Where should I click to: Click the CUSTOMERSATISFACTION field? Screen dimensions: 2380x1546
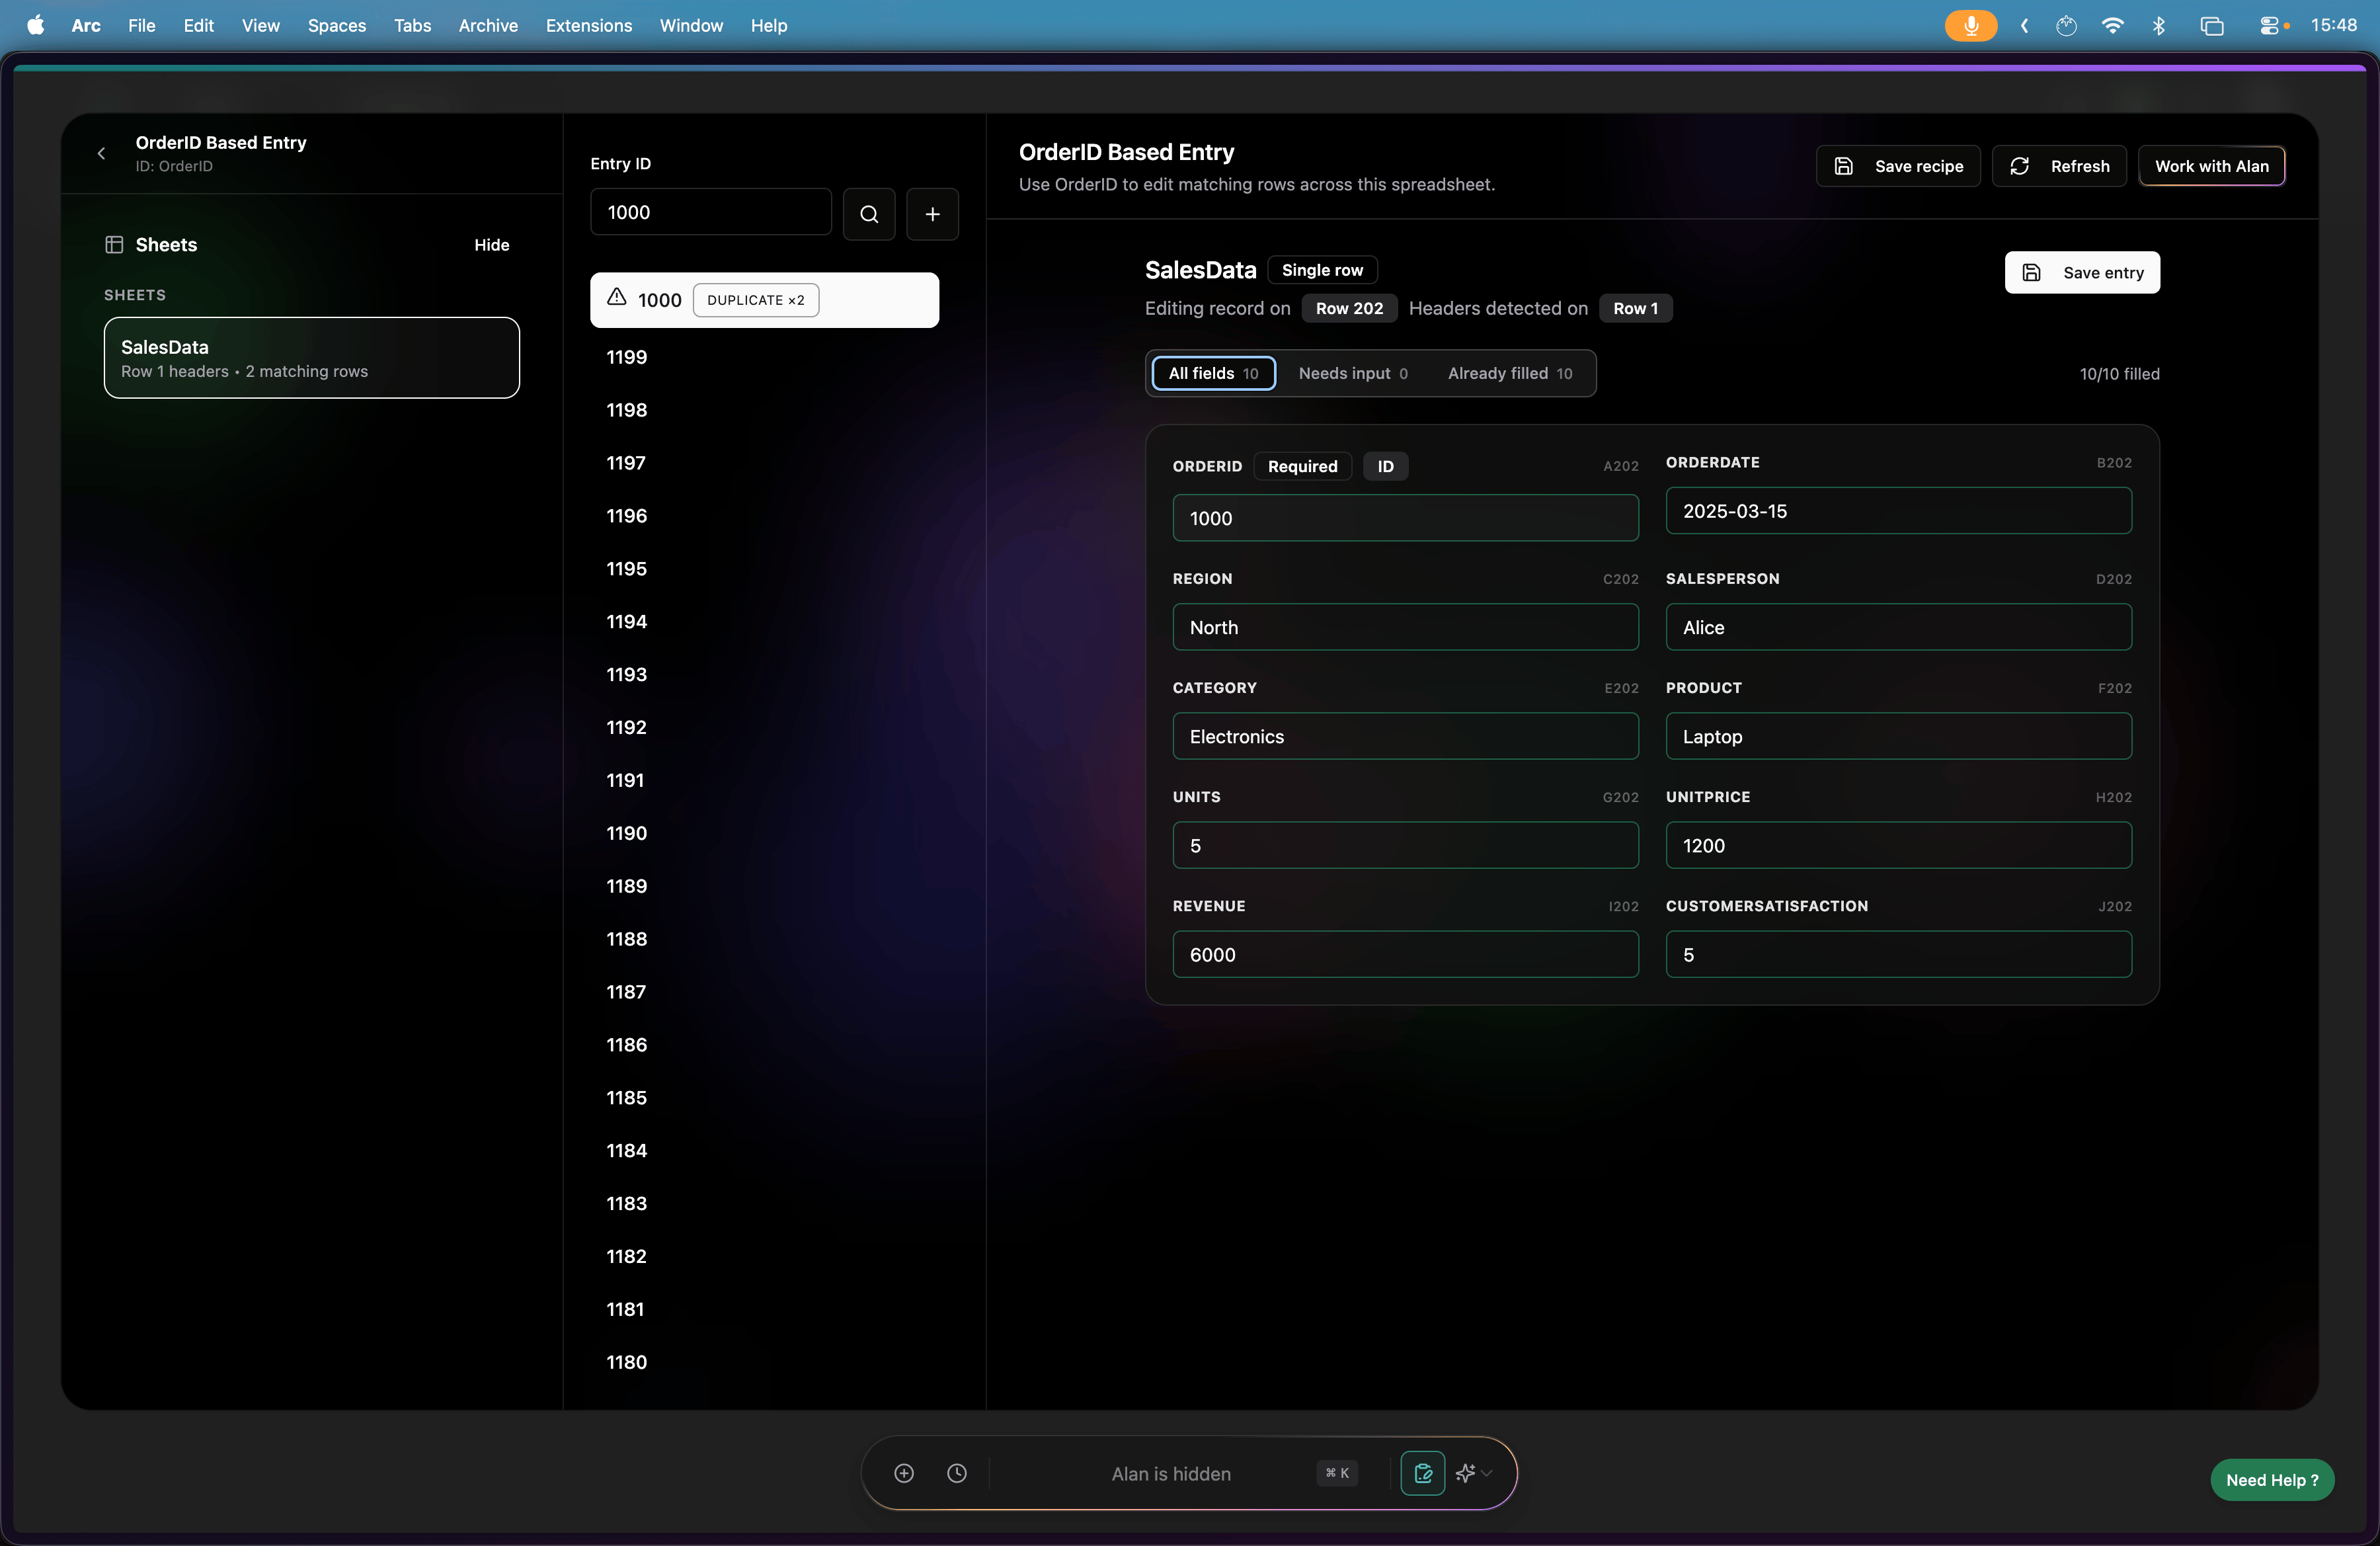1898,954
